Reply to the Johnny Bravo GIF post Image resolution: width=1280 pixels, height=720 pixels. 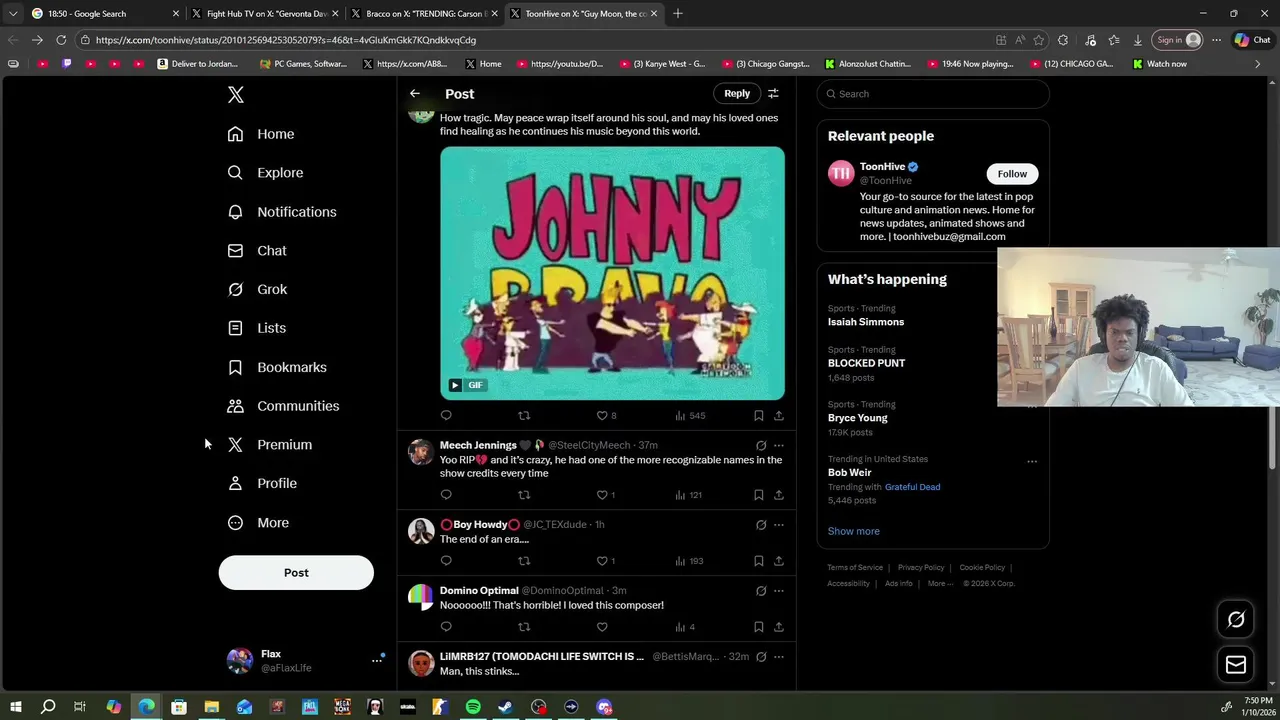pos(446,415)
